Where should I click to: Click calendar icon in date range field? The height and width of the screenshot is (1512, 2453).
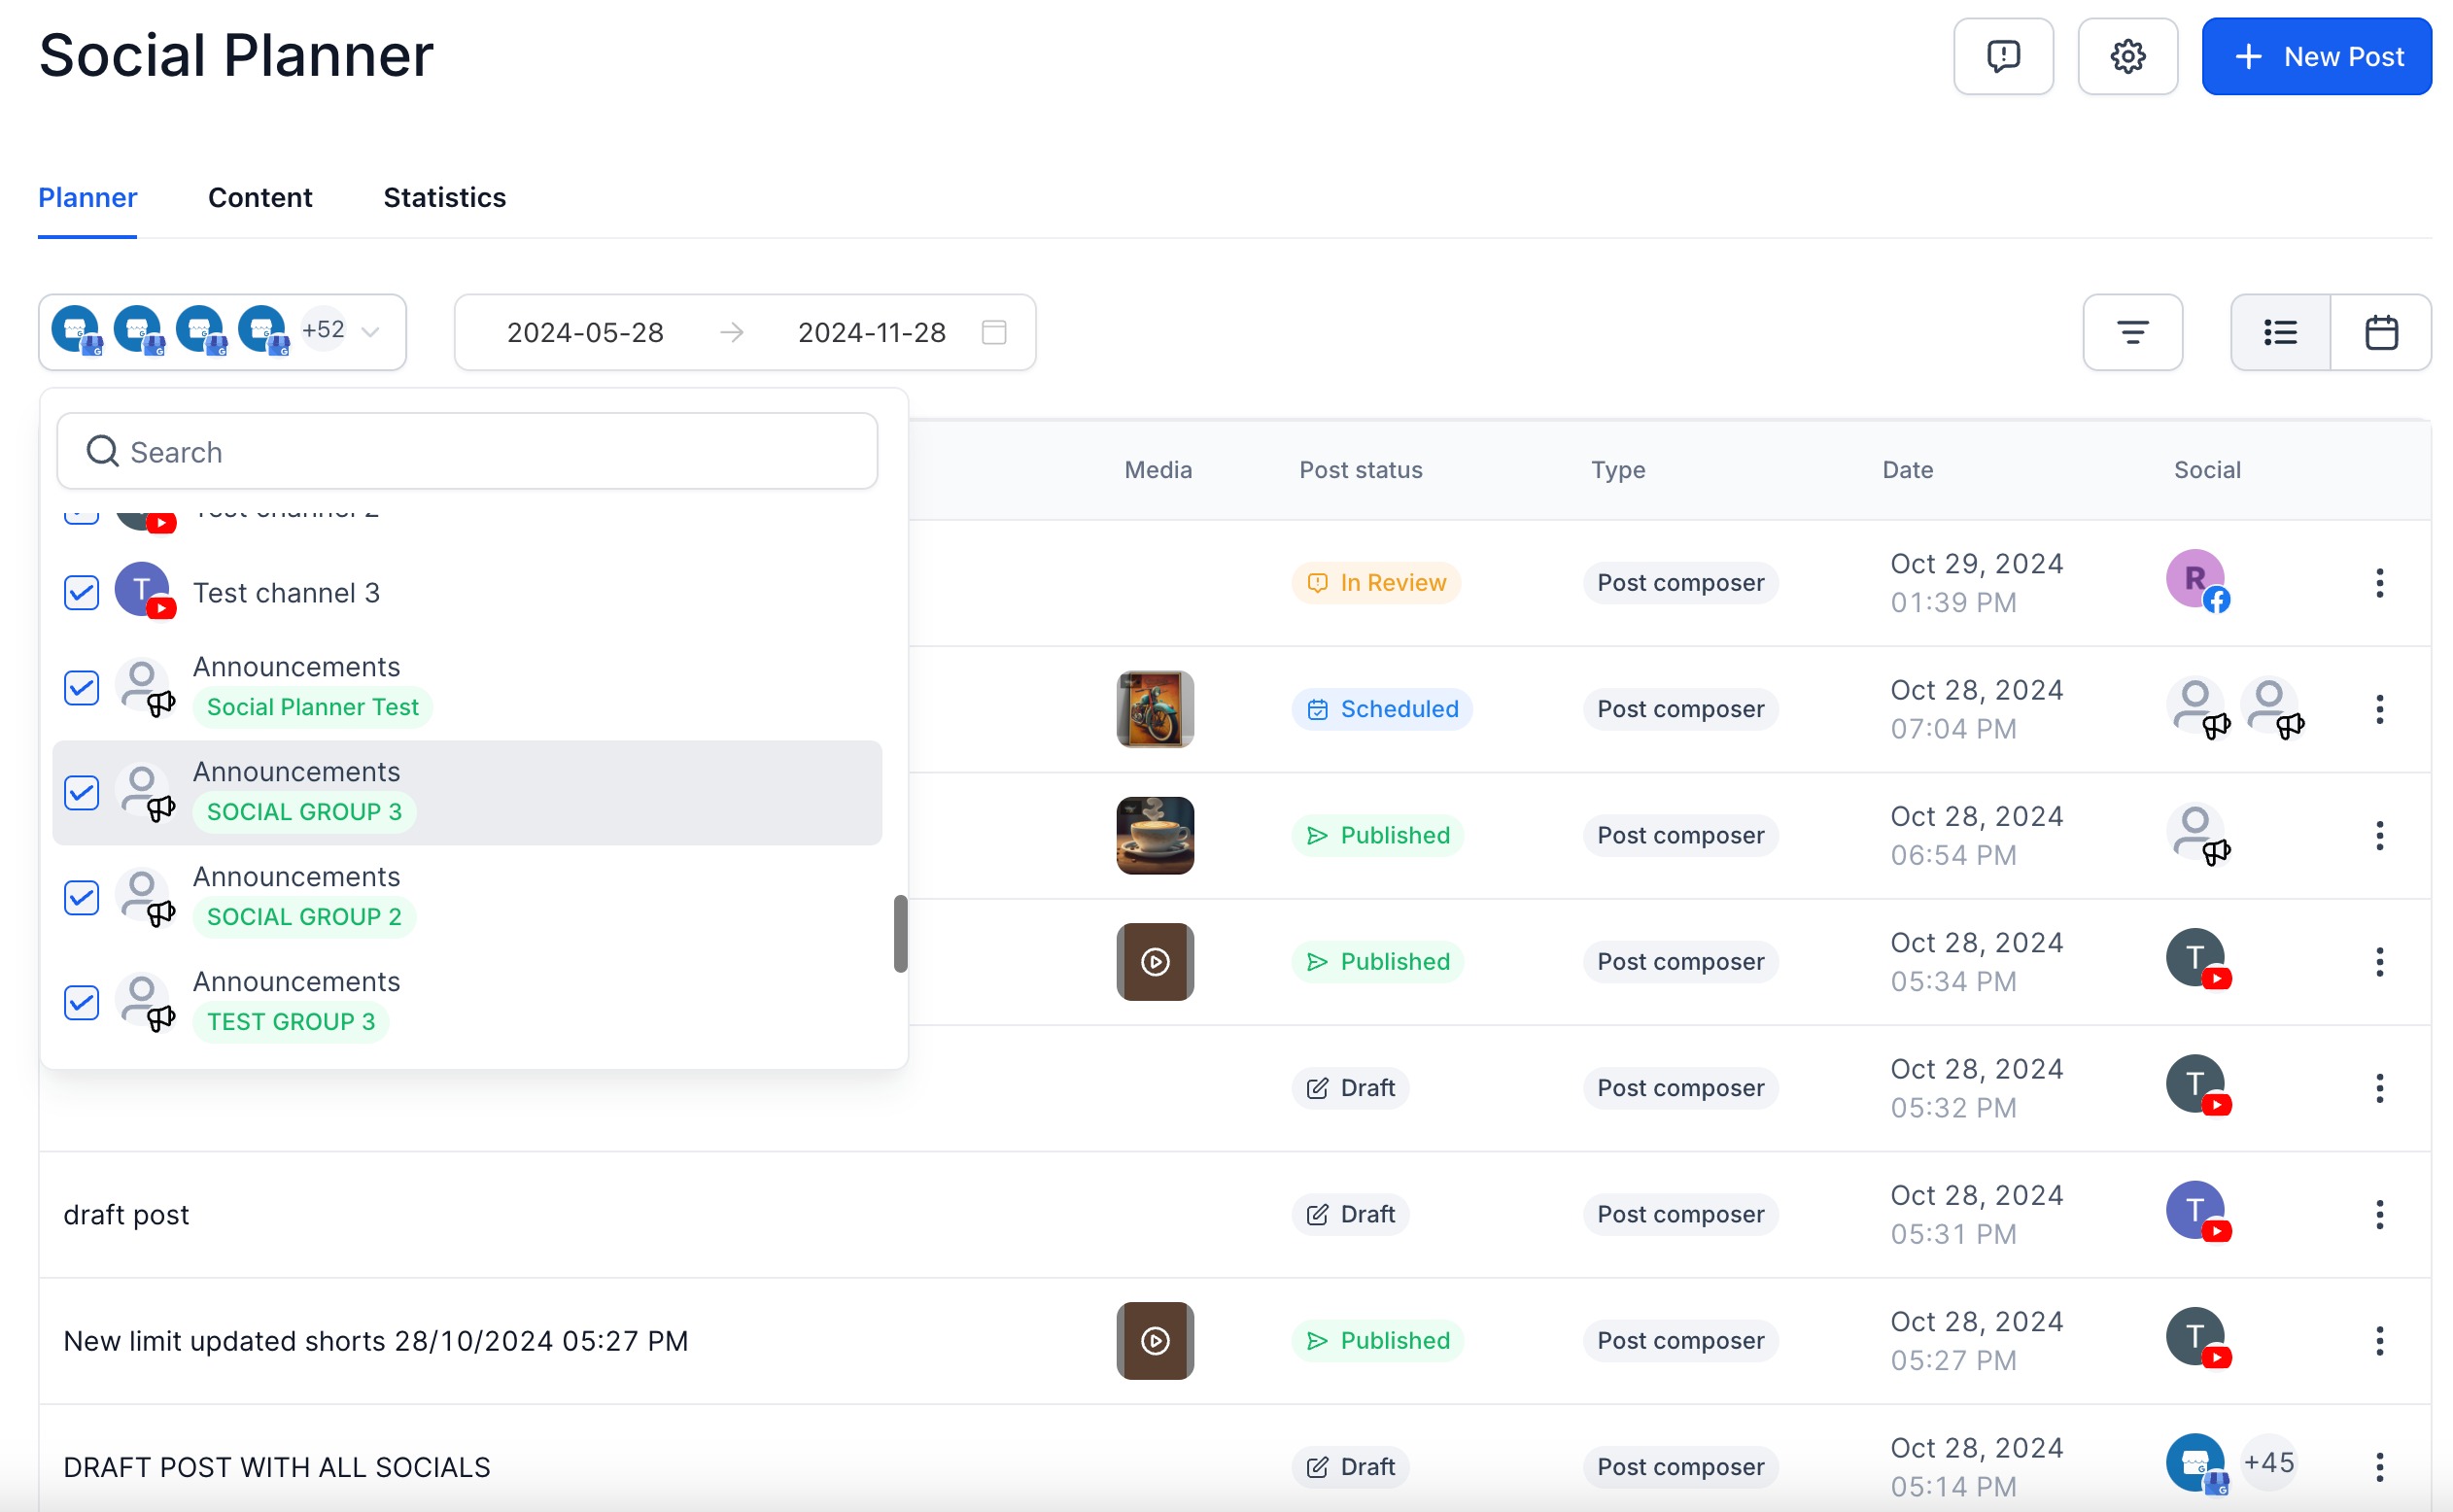tap(994, 332)
